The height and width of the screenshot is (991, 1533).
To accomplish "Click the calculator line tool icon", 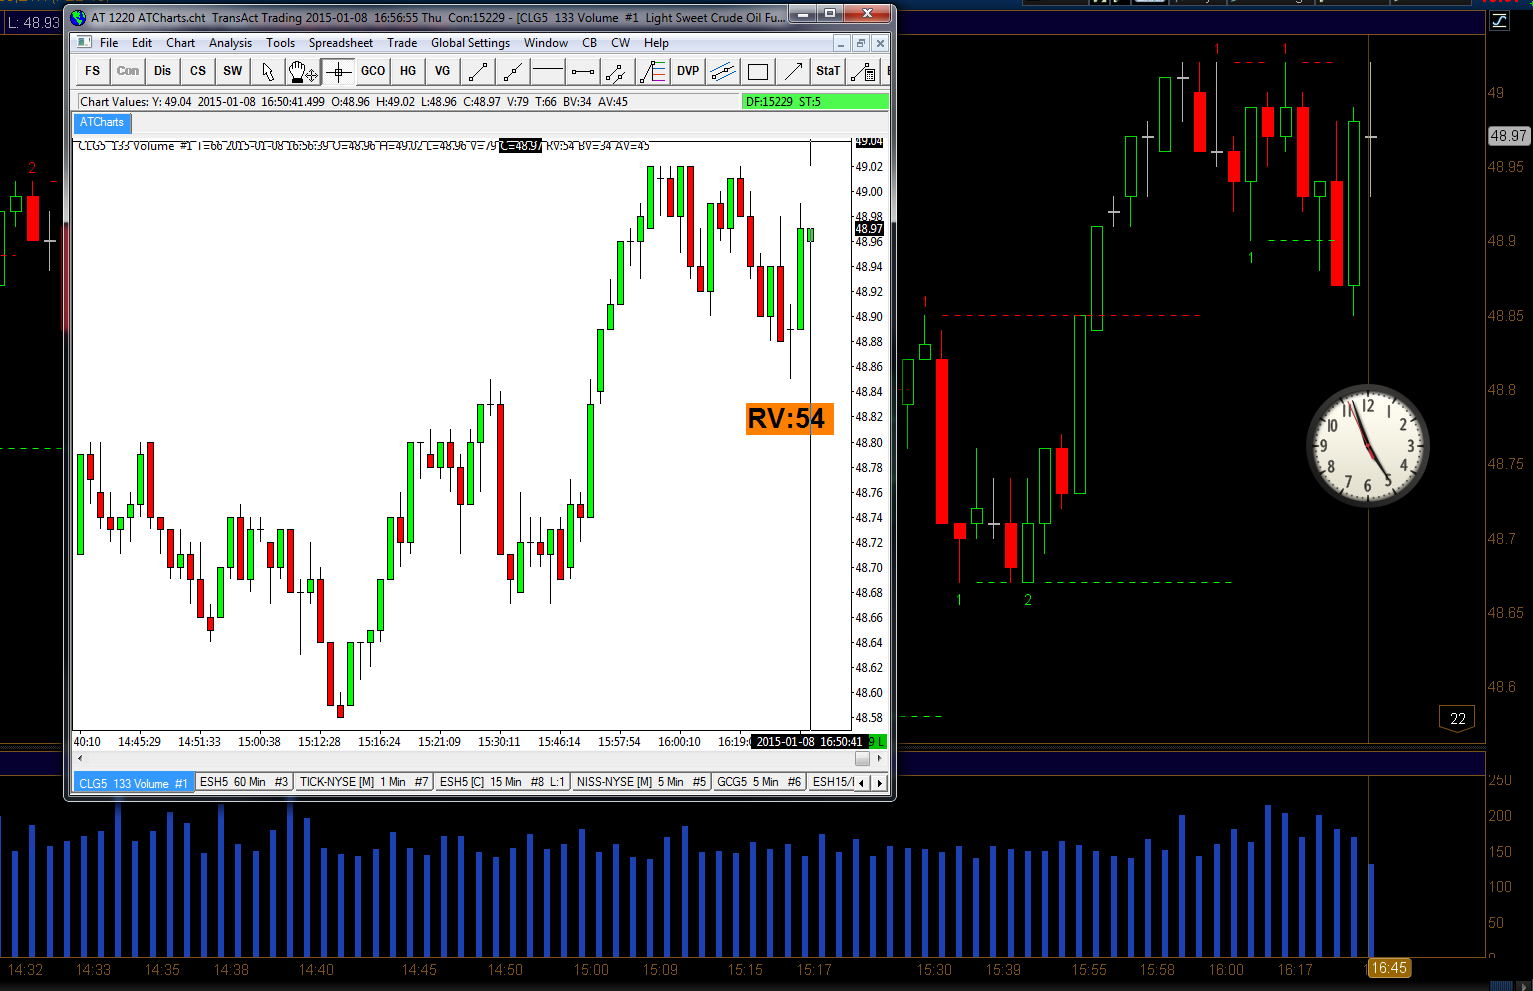I will tap(863, 71).
